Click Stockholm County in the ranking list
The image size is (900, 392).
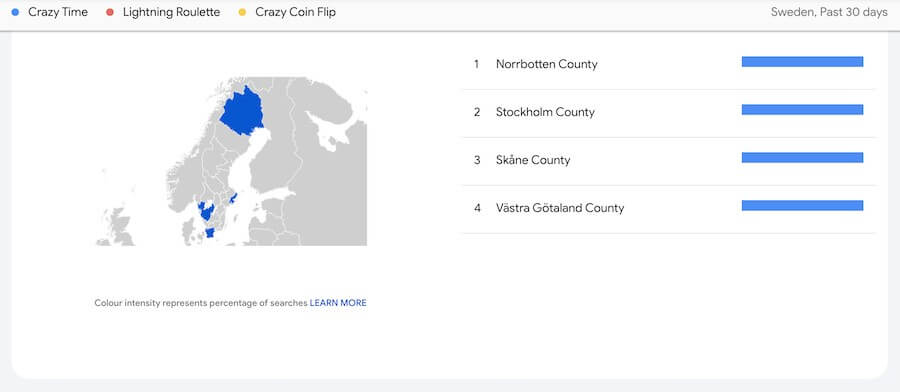coord(545,112)
